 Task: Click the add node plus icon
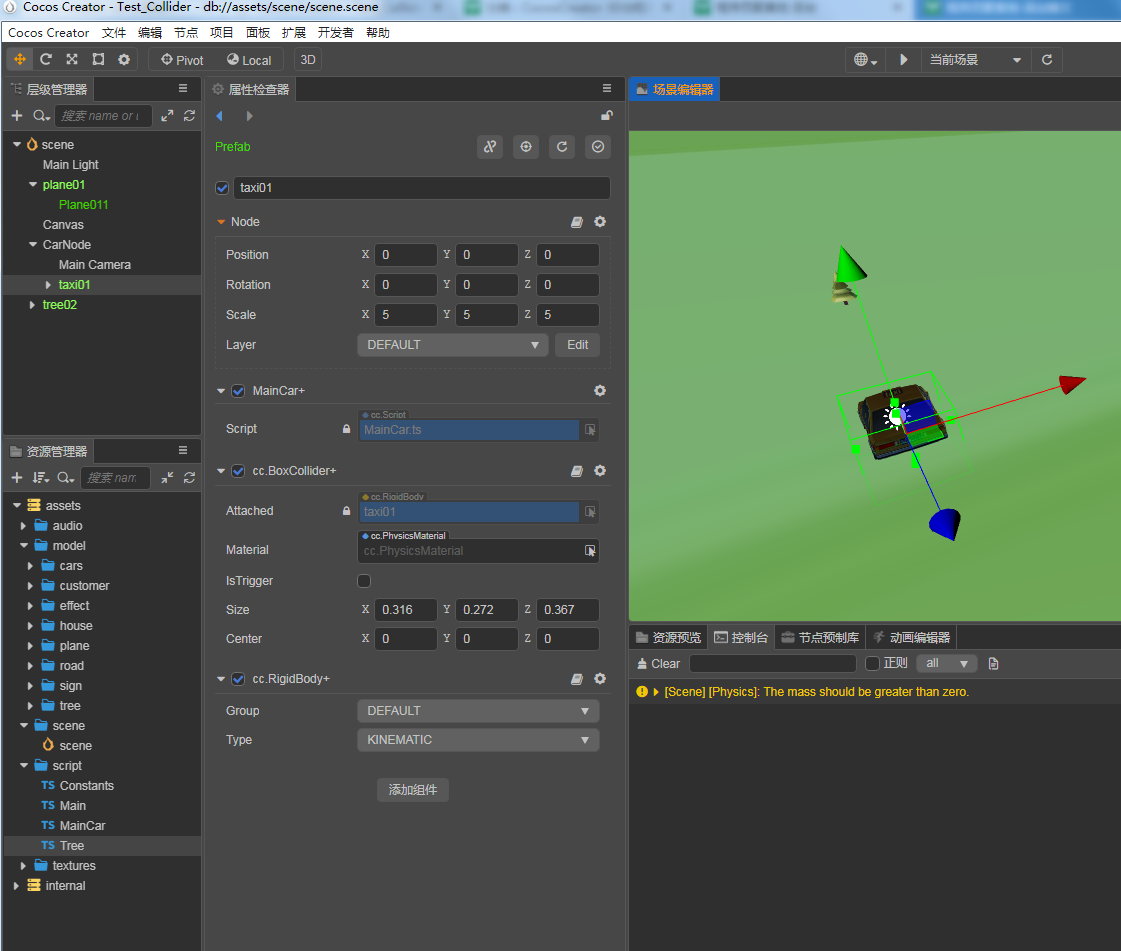click(17, 116)
